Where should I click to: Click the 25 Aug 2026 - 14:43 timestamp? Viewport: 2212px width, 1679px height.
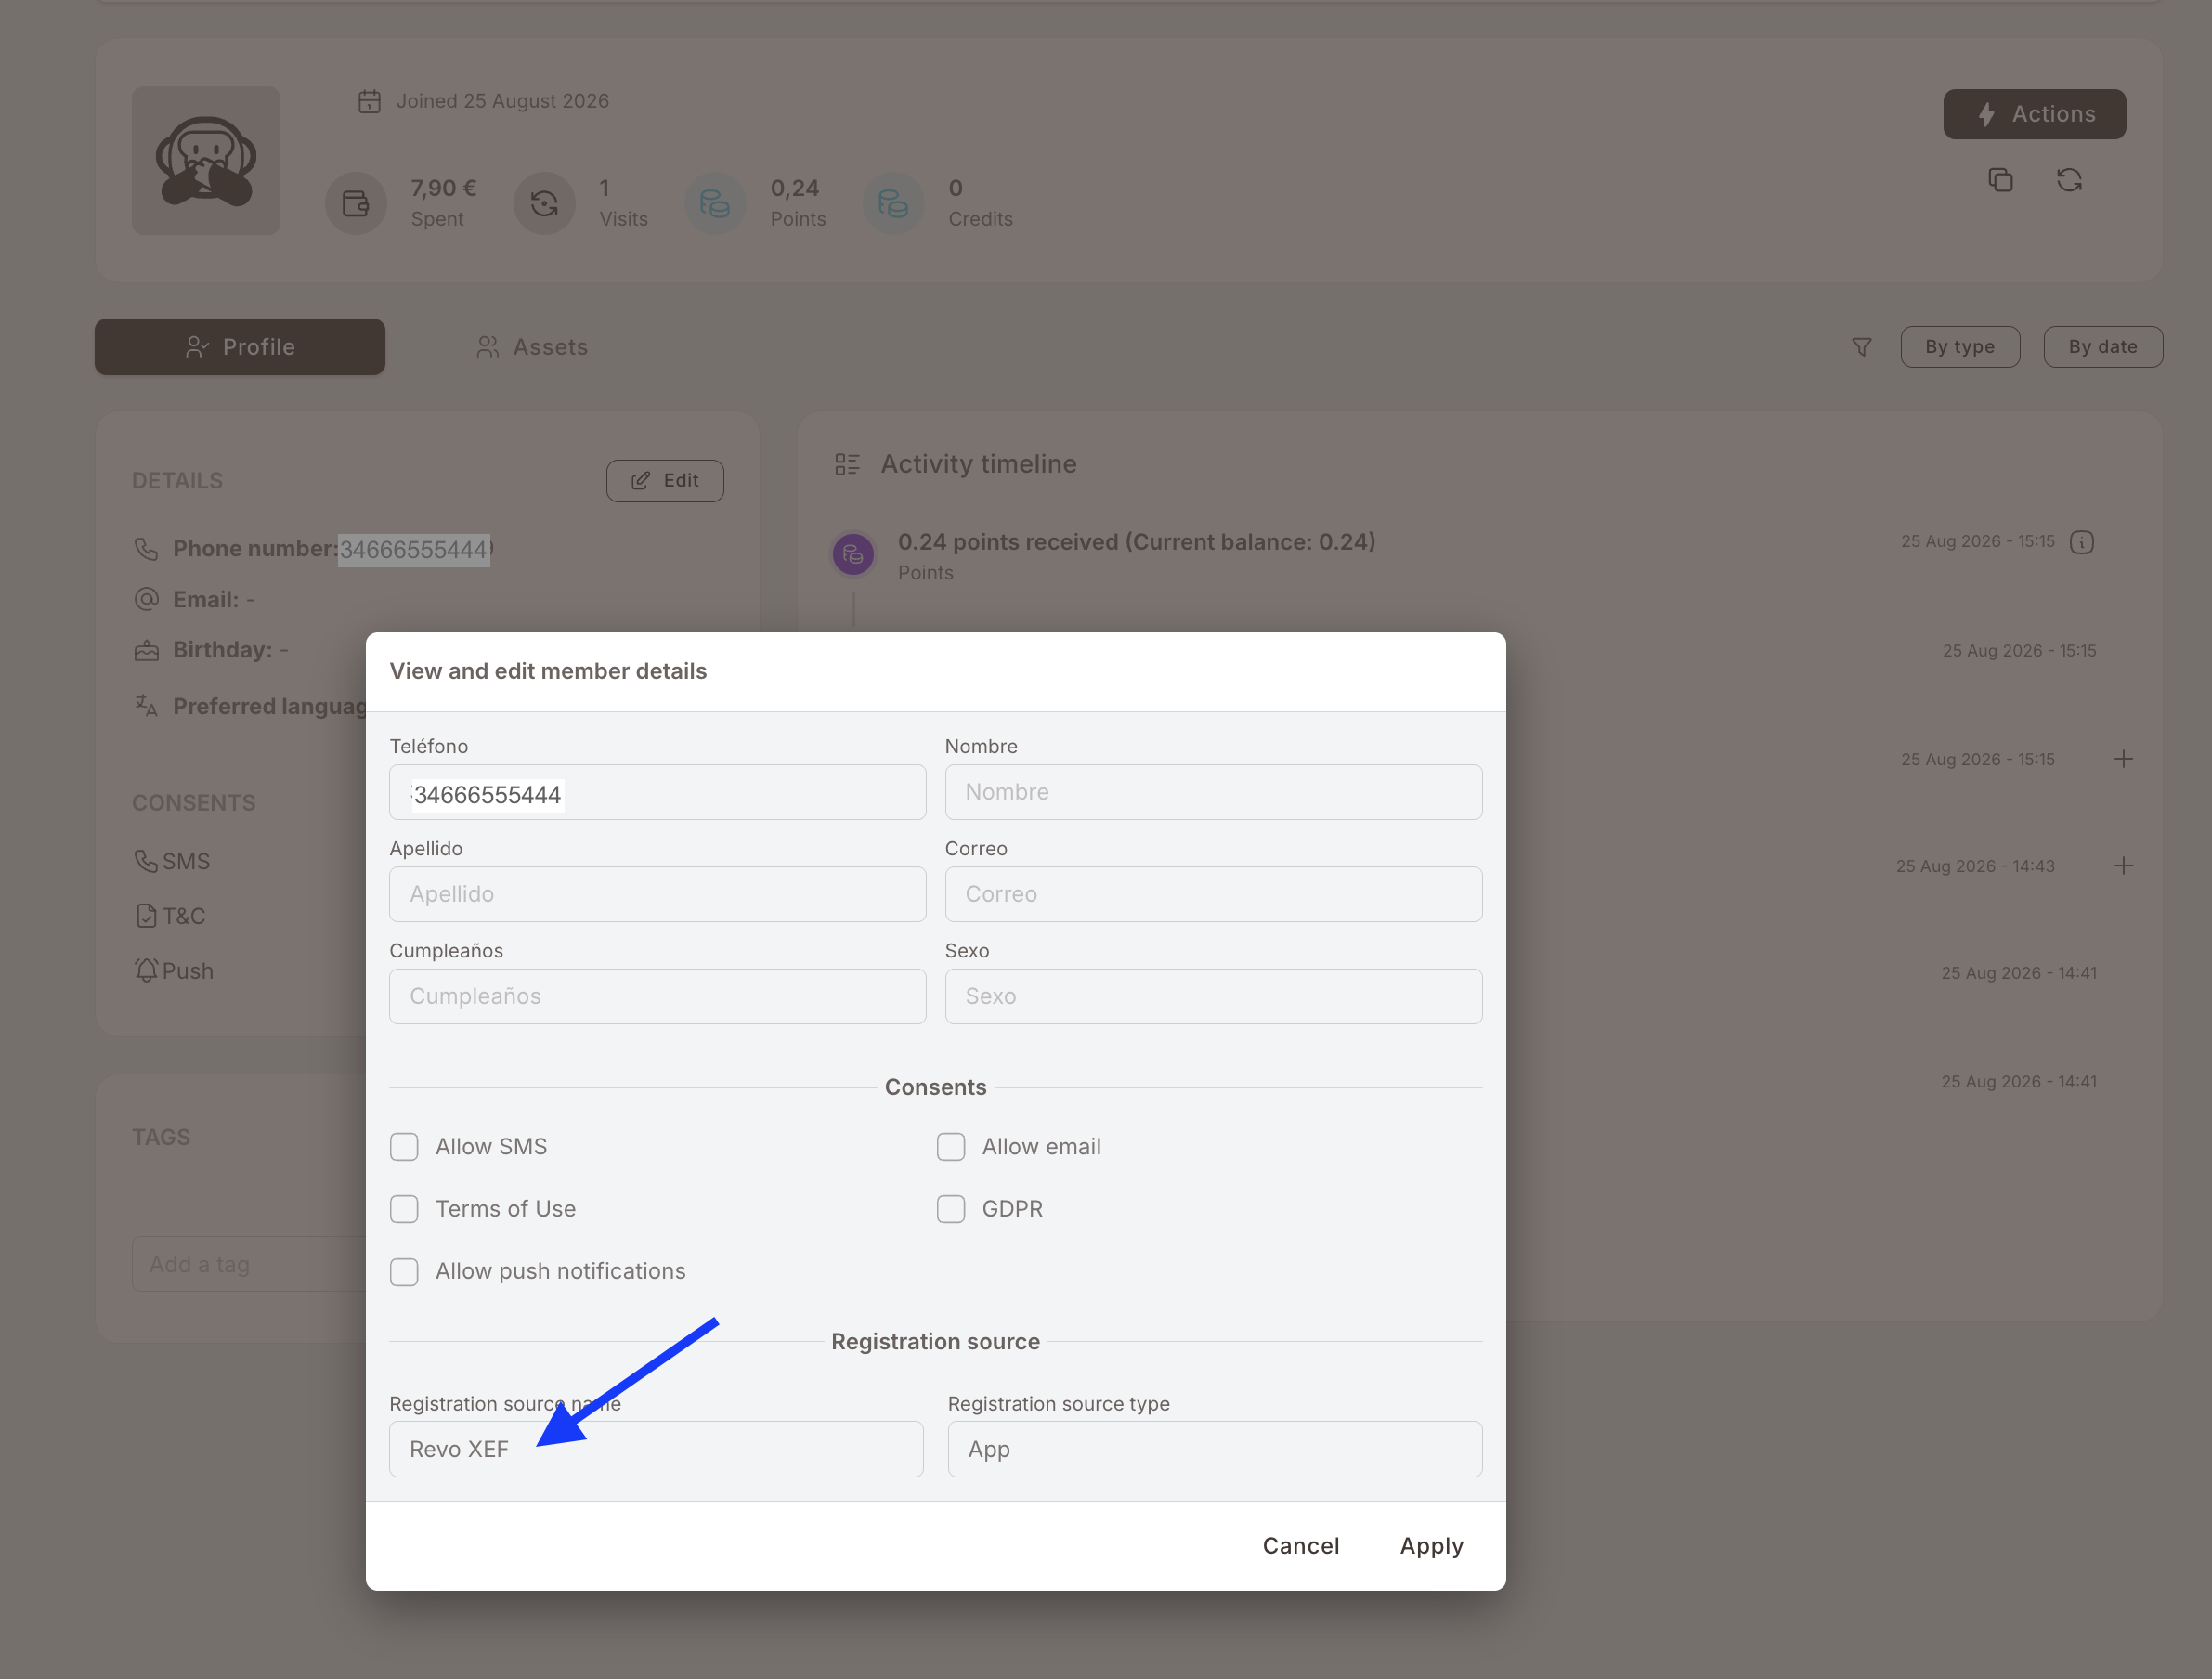1975,867
